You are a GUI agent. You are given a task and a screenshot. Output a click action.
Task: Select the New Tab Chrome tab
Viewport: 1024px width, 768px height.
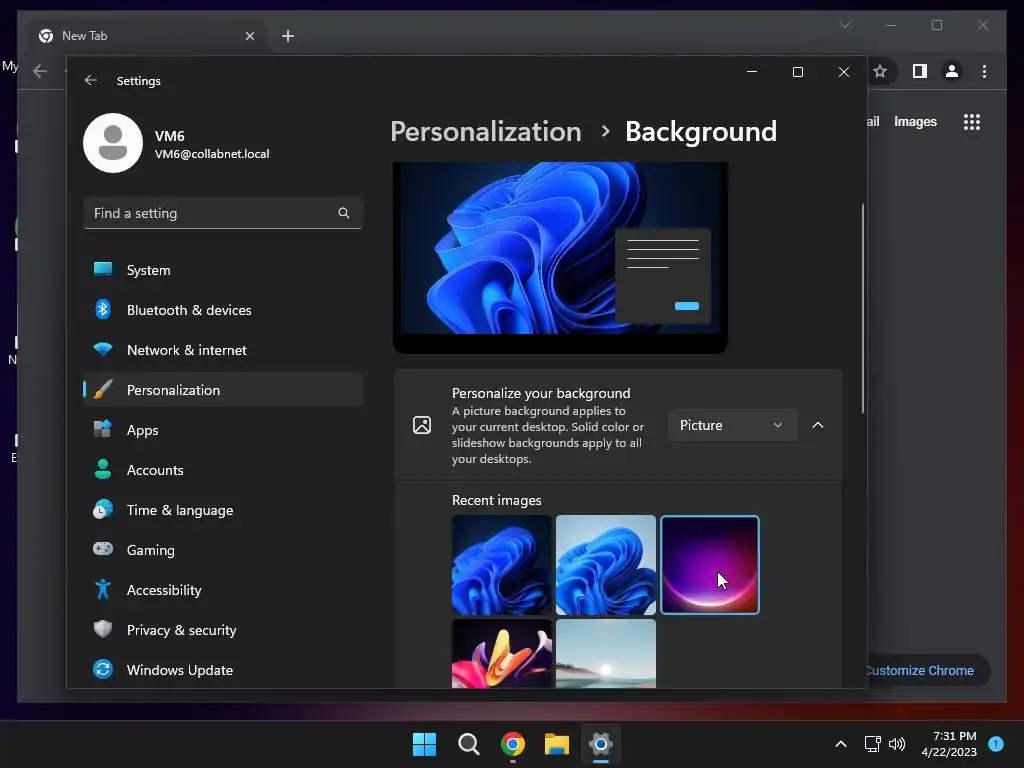tap(148, 36)
